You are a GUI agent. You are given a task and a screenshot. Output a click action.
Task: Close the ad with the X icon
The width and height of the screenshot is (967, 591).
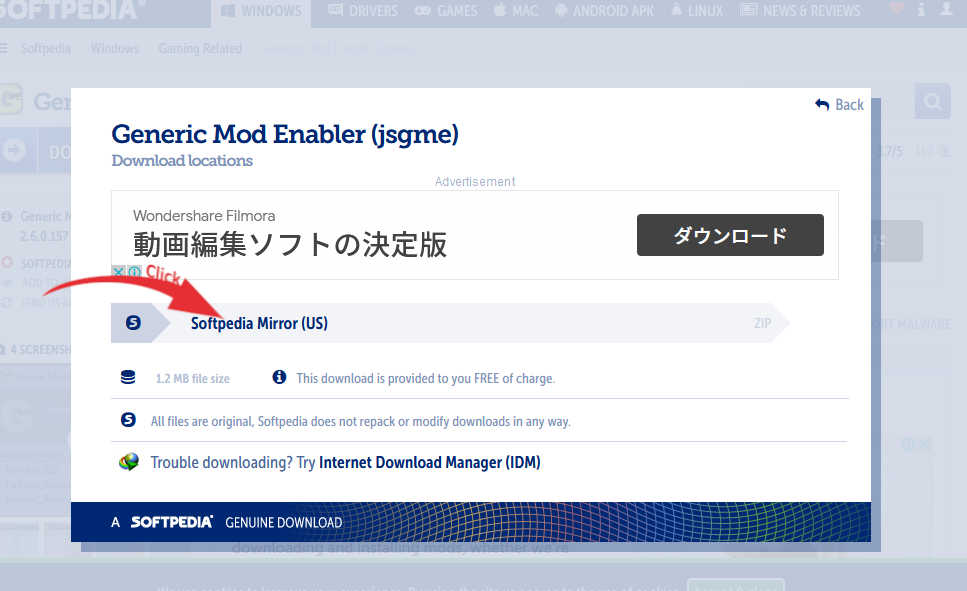pyautogui.click(x=118, y=271)
